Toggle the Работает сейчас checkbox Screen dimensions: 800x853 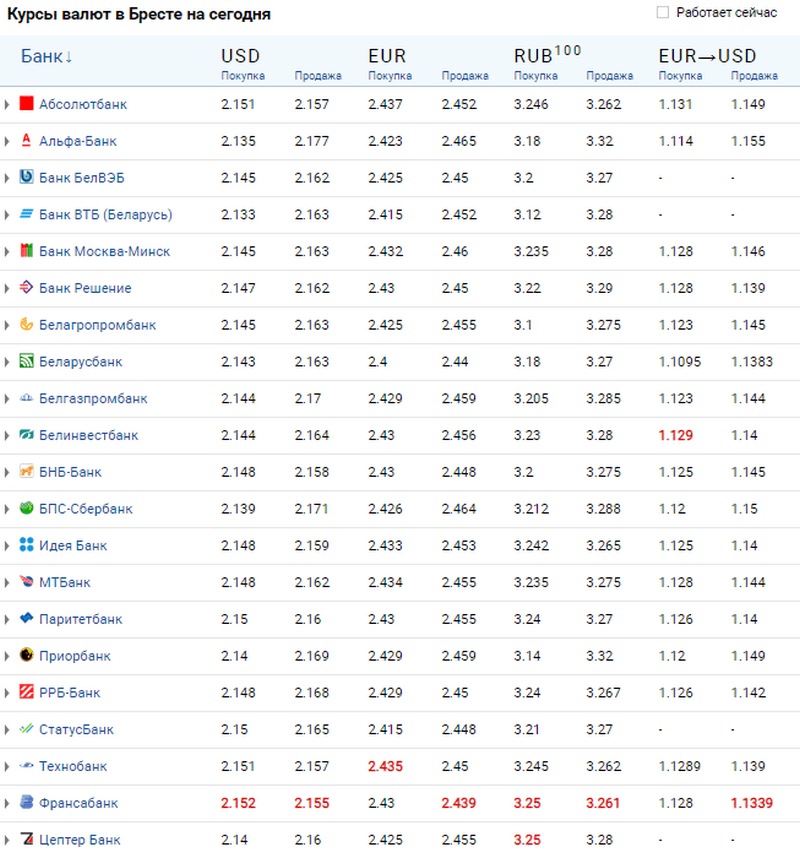tap(662, 13)
